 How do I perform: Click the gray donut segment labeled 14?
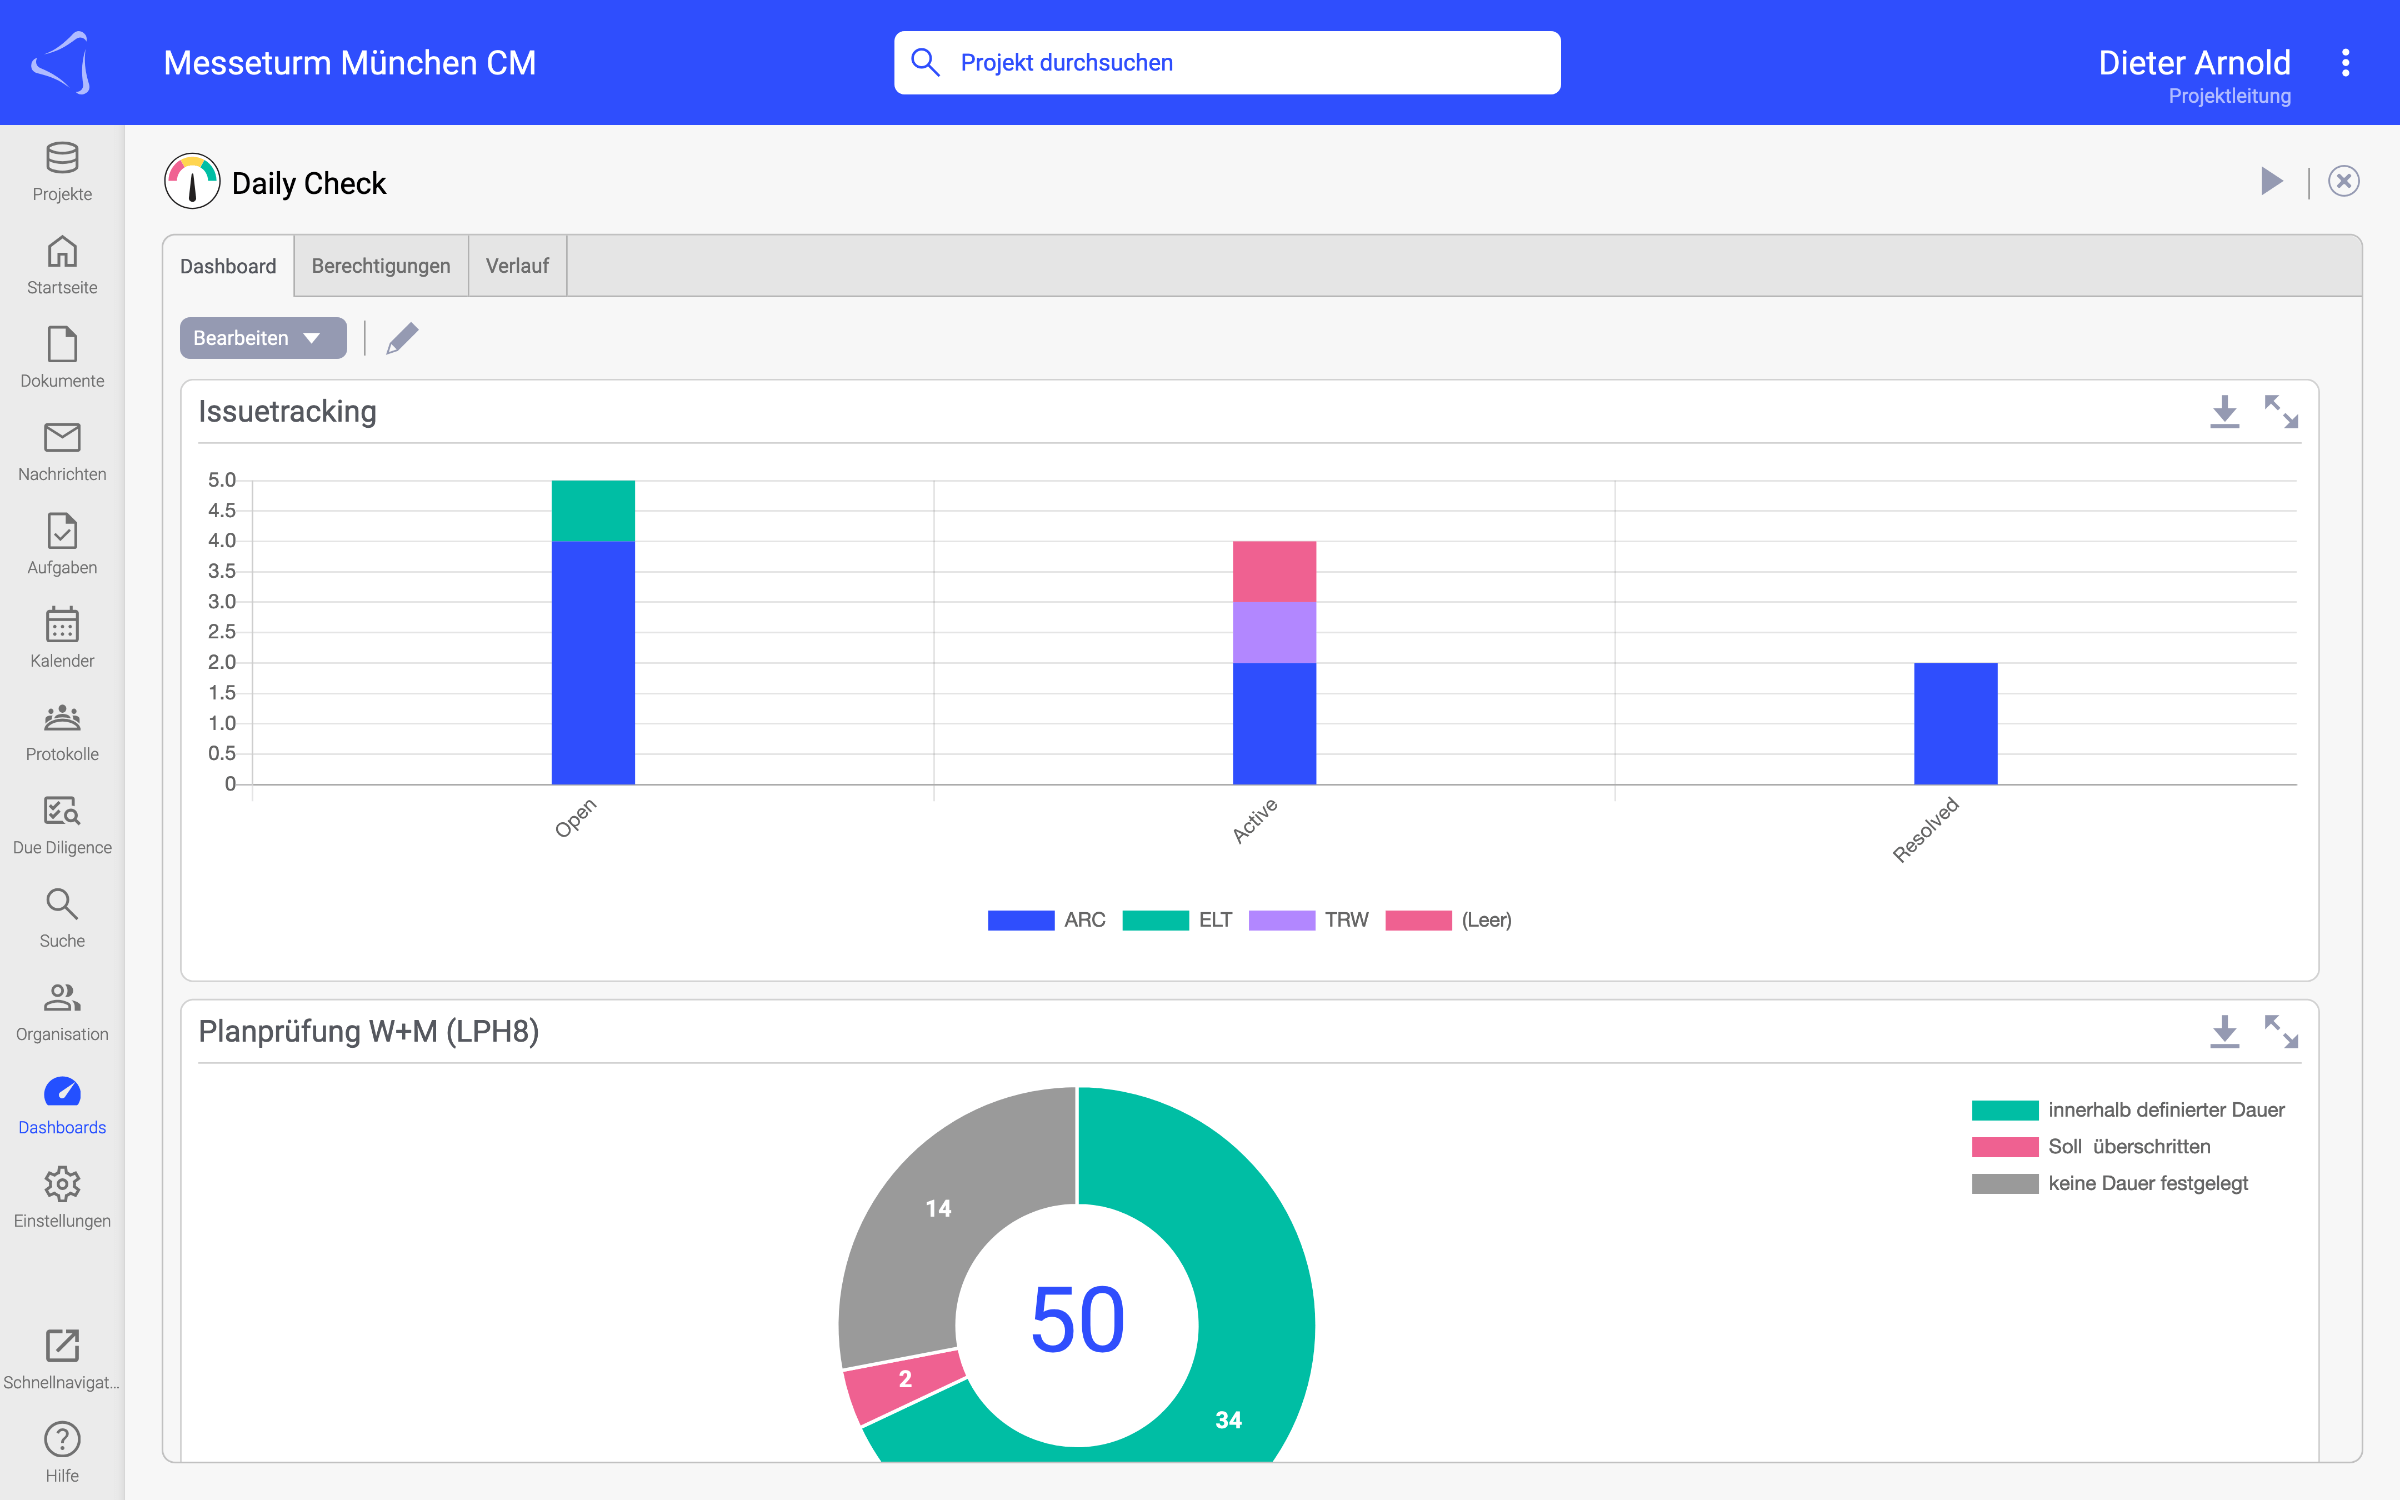click(938, 1209)
